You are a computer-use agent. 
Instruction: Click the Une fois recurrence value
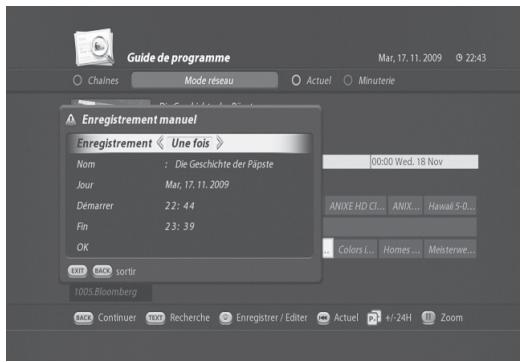[x=190, y=143]
